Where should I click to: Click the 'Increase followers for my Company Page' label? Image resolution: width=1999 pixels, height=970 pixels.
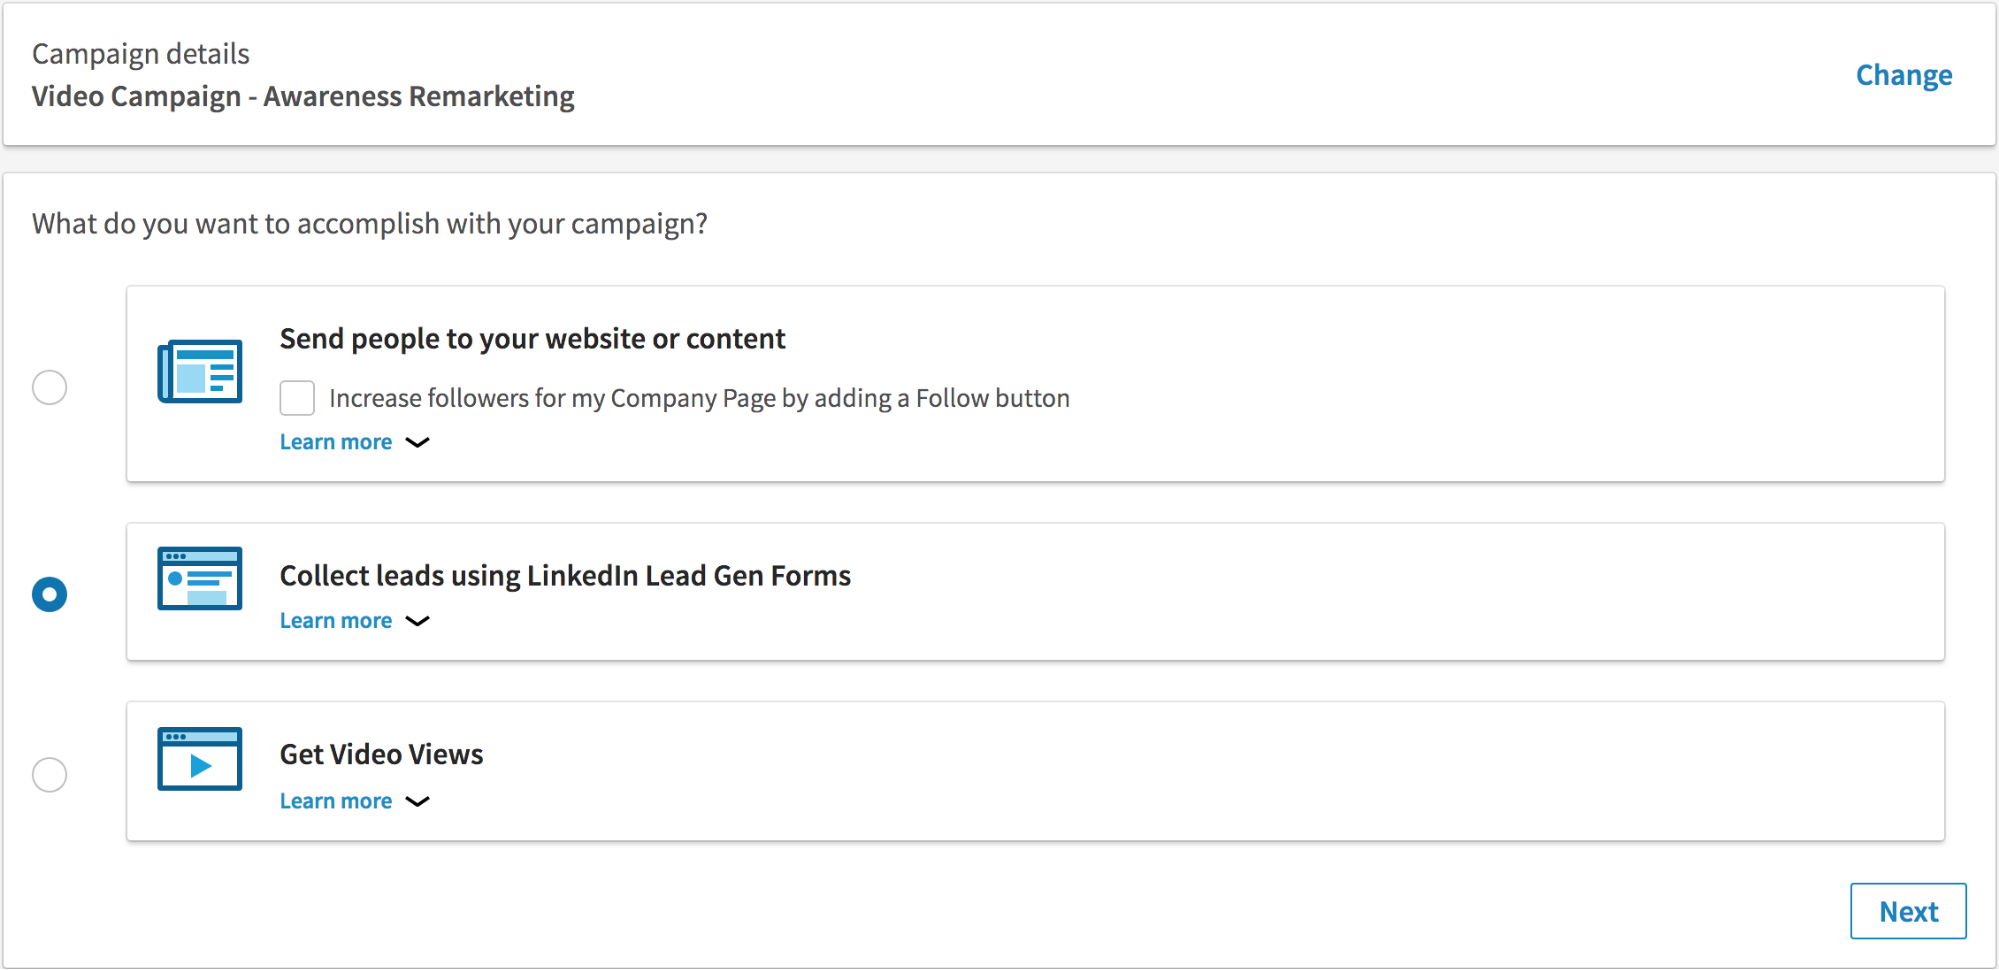click(699, 398)
